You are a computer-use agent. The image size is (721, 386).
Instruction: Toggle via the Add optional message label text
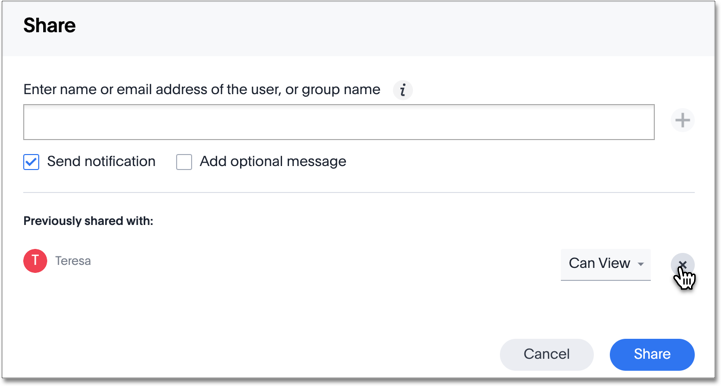(273, 161)
